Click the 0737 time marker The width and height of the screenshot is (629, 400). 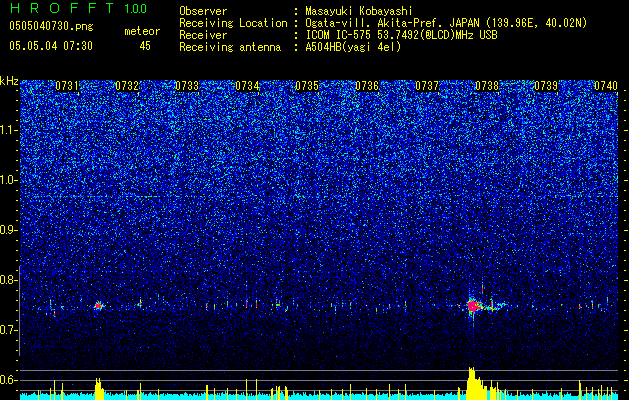[427, 86]
